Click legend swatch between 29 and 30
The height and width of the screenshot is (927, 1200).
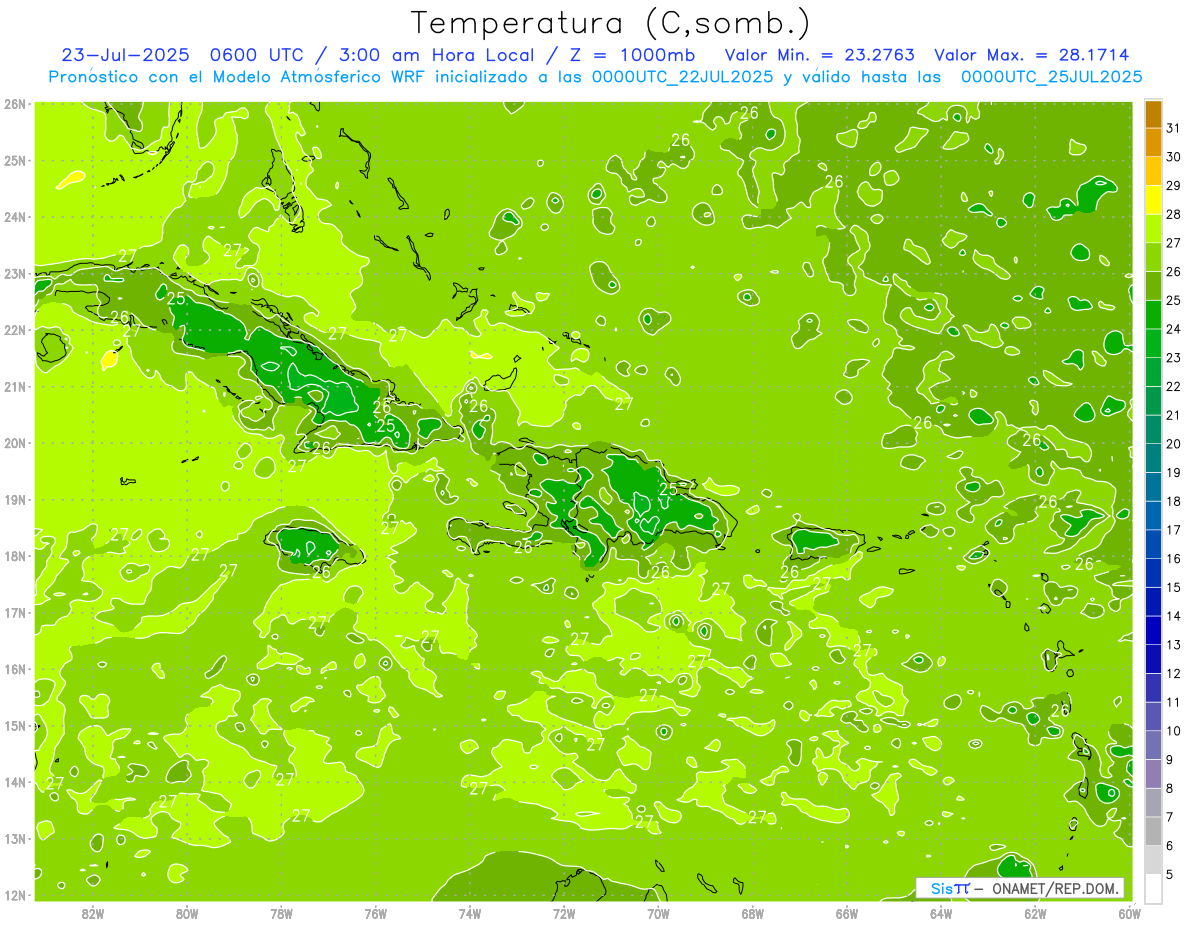1153,171
